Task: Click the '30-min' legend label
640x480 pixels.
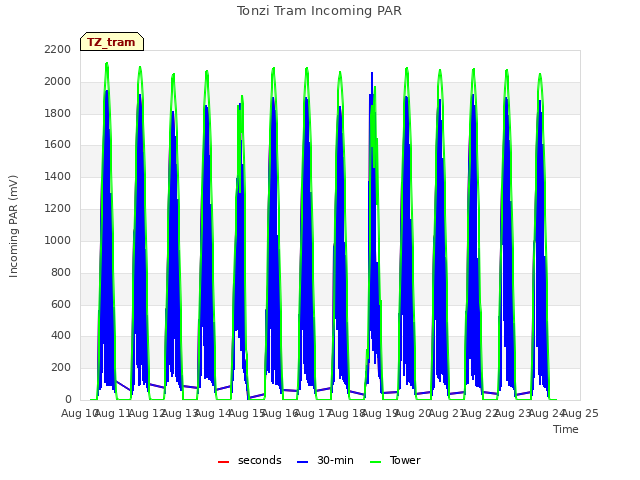Action: [335, 460]
